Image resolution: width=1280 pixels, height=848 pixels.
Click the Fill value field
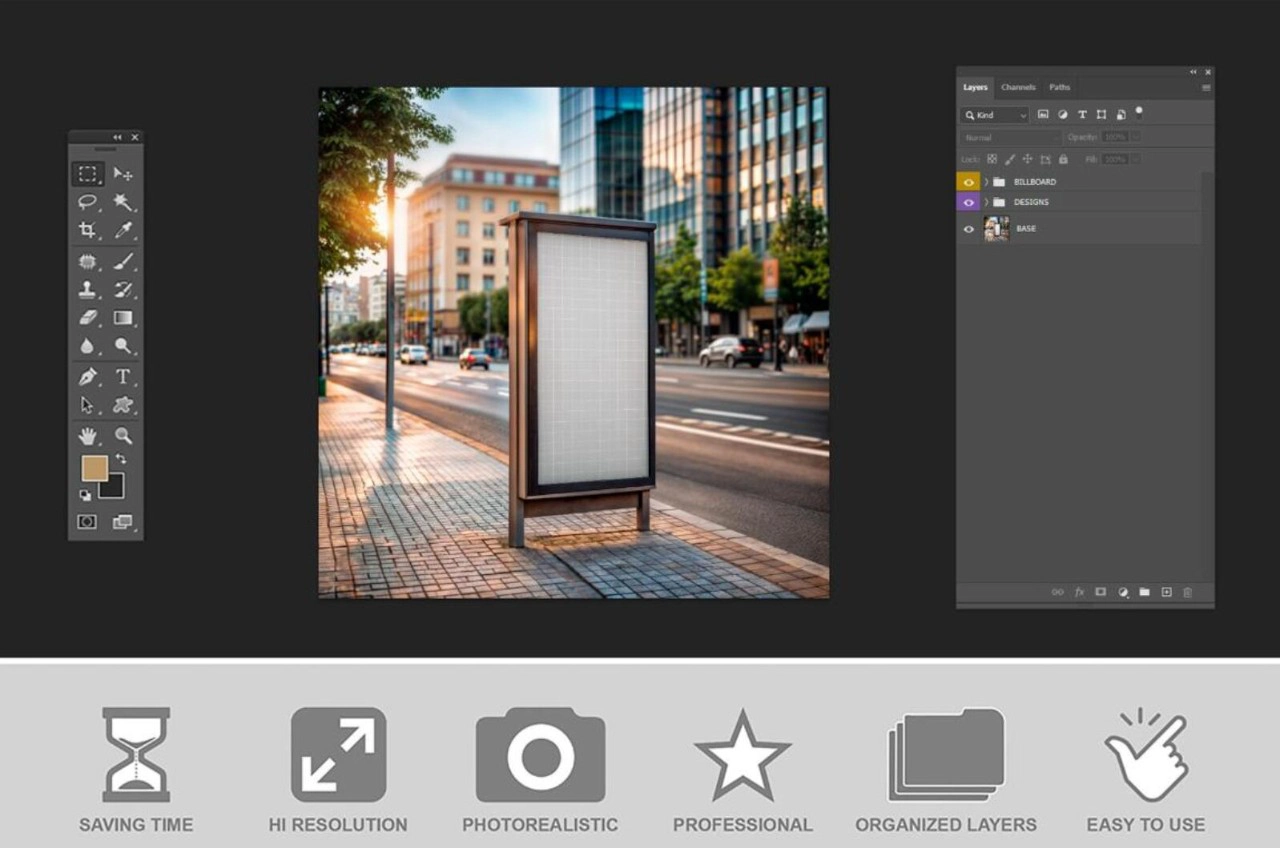coord(1115,159)
